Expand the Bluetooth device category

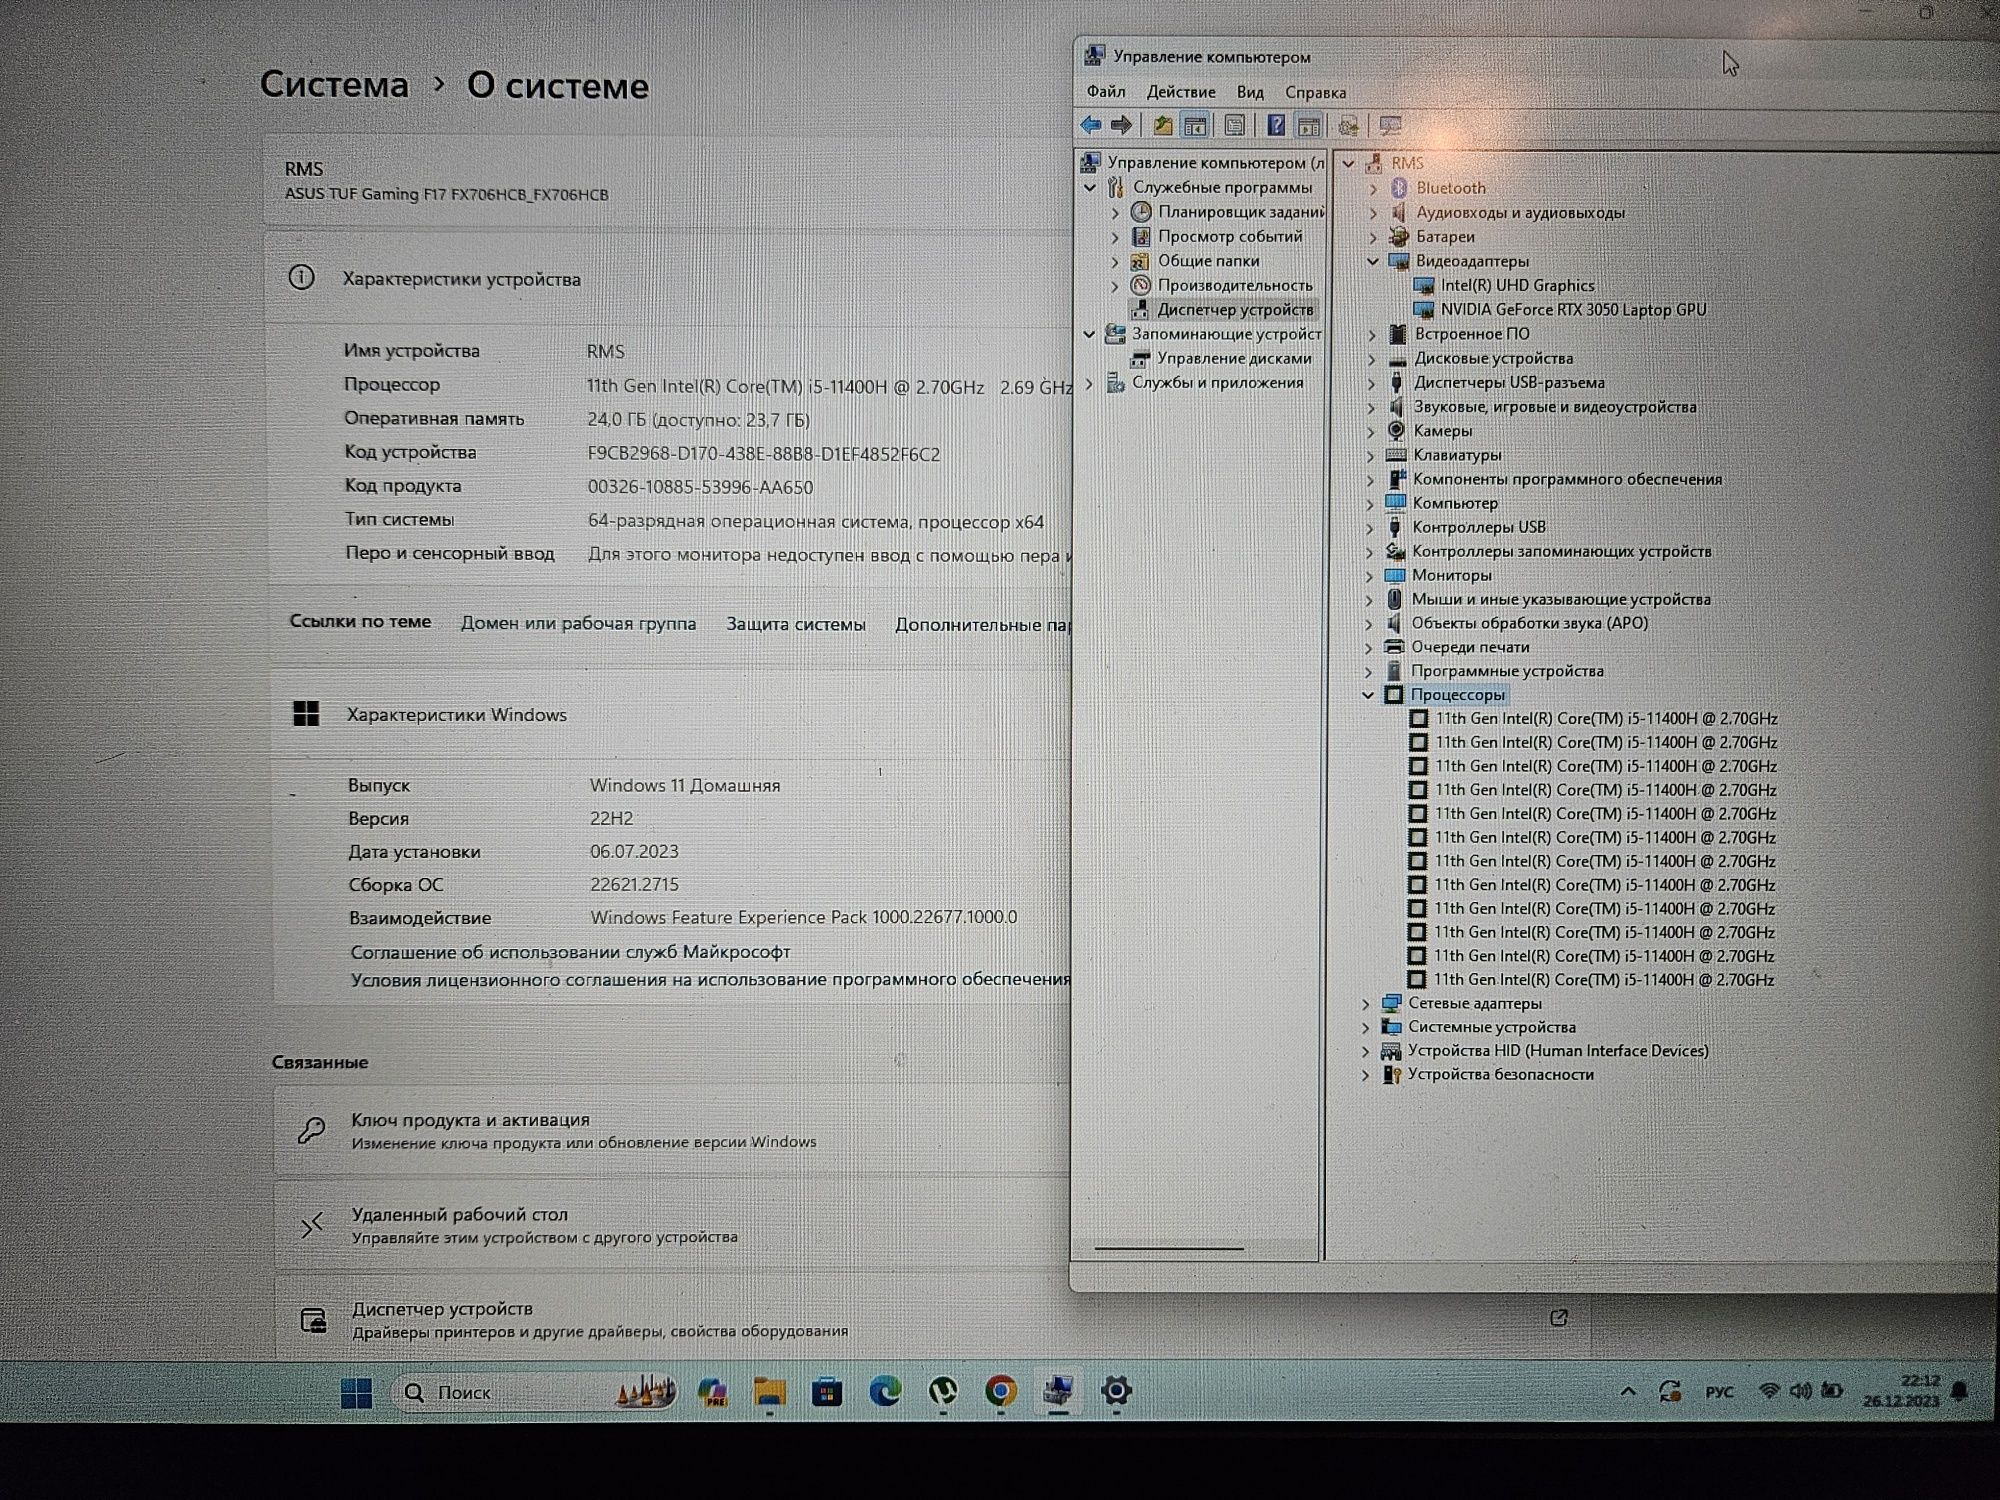click(x=1373, y=188)
